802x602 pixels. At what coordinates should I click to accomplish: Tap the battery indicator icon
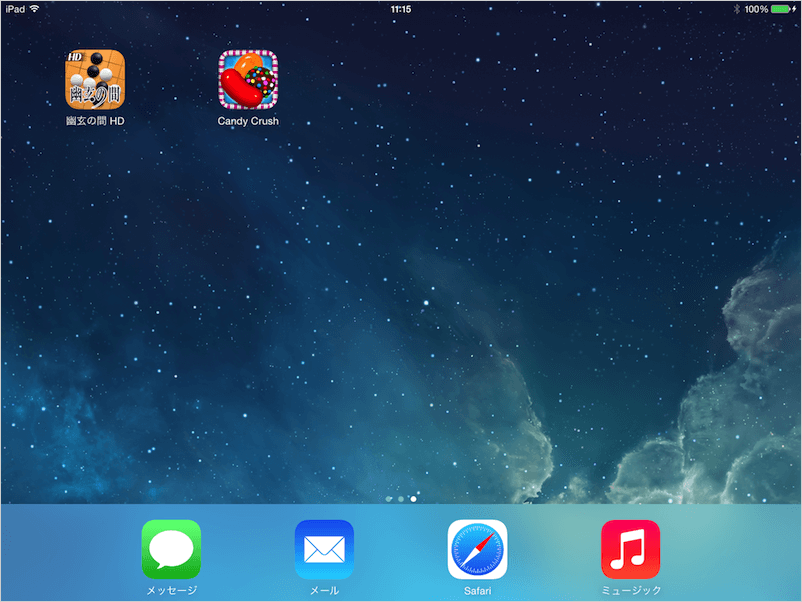pos(783,9)
